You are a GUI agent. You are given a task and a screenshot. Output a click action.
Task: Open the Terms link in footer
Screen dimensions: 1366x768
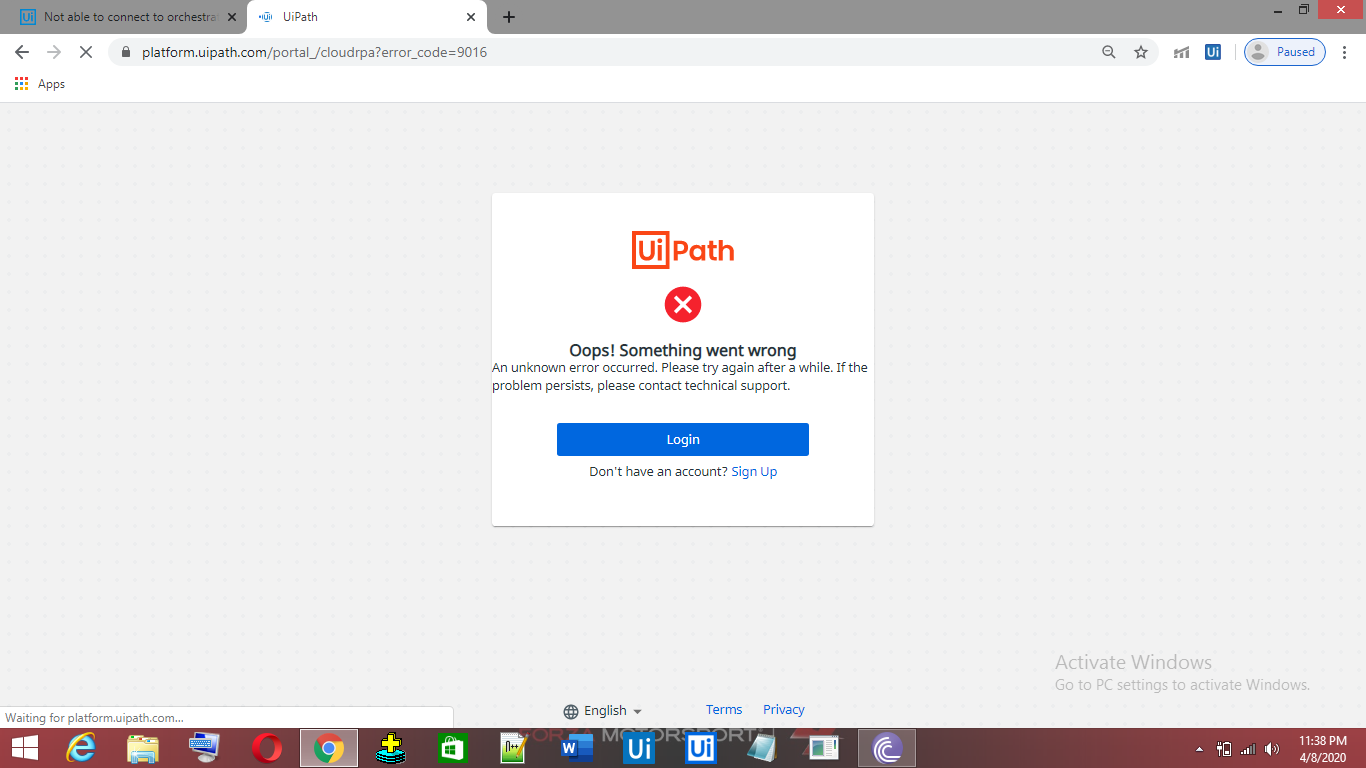724,709
